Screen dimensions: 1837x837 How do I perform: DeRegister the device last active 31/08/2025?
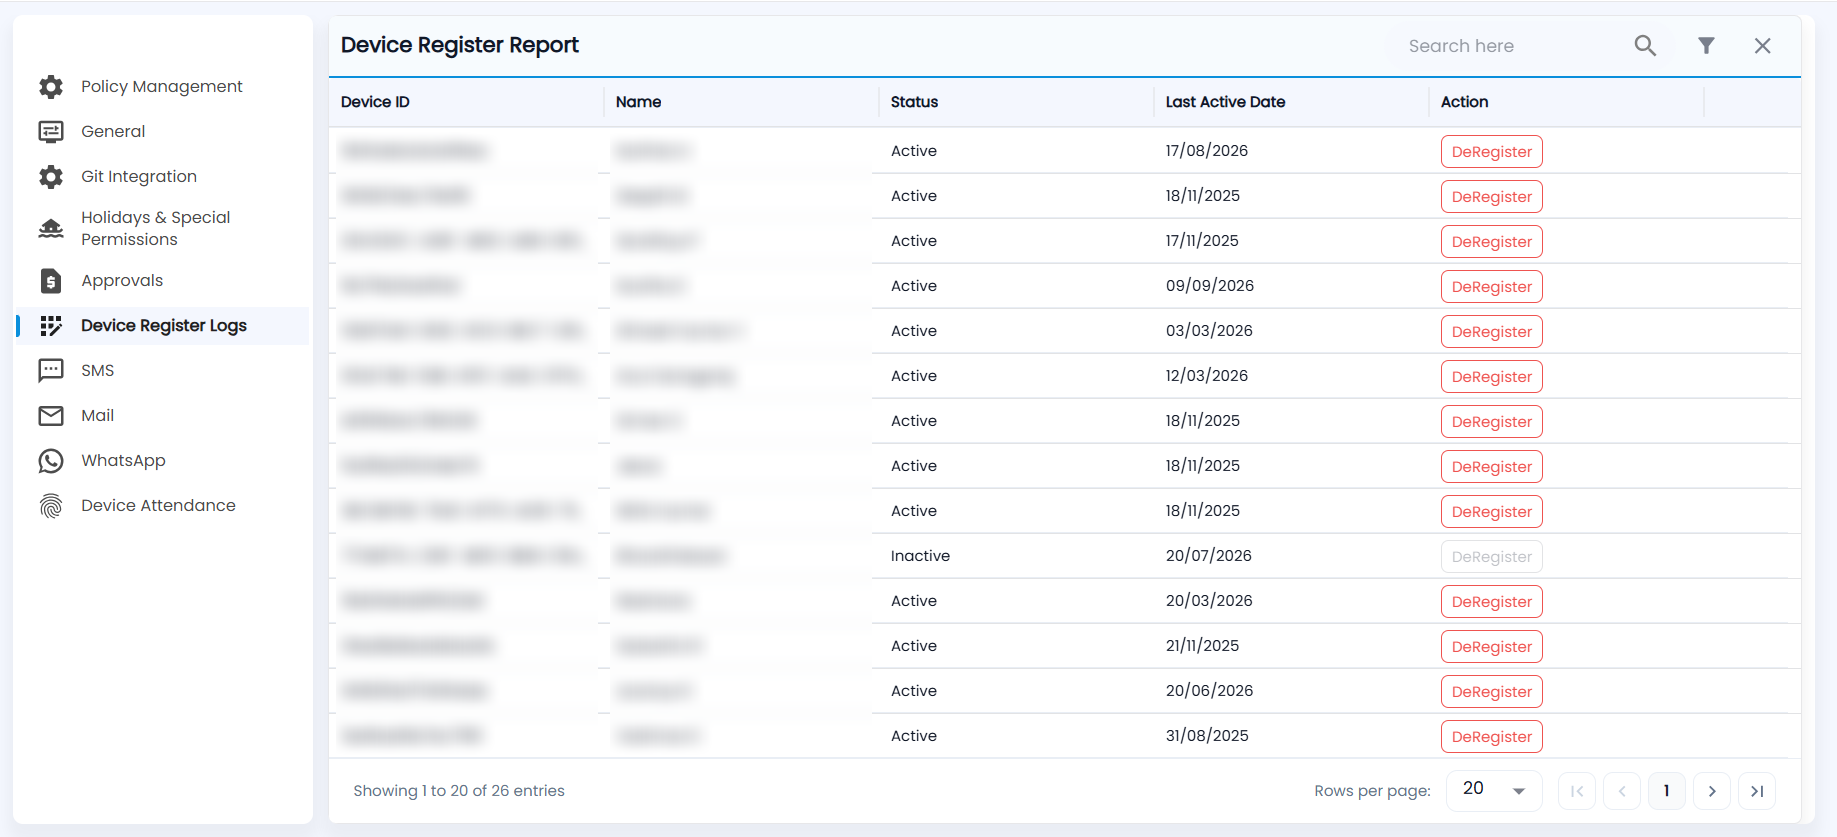click(x=1491, y=737)
